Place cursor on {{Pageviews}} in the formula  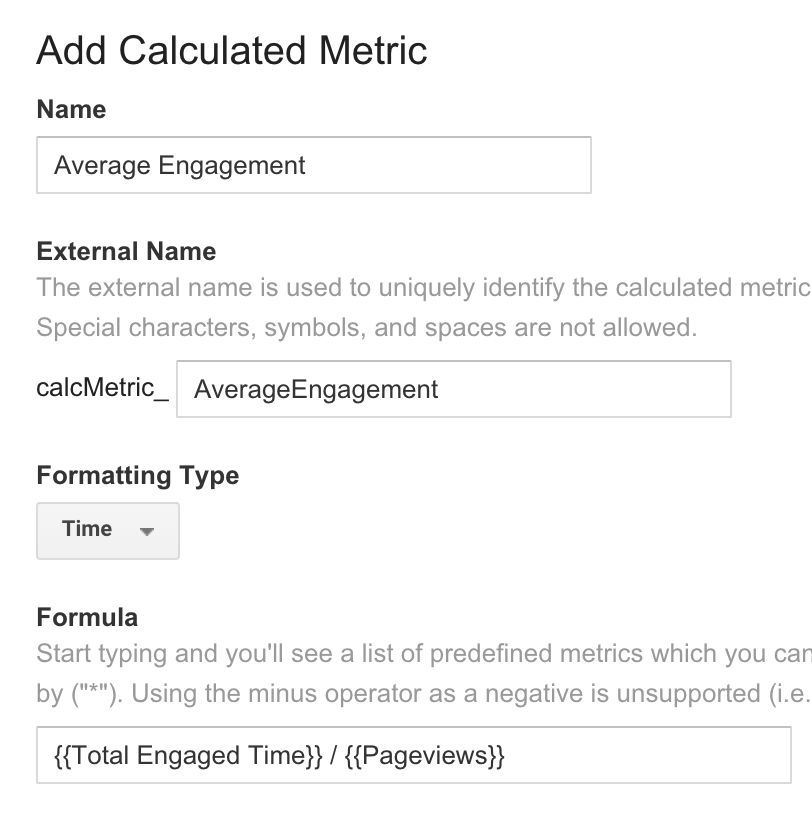point(425,756)
